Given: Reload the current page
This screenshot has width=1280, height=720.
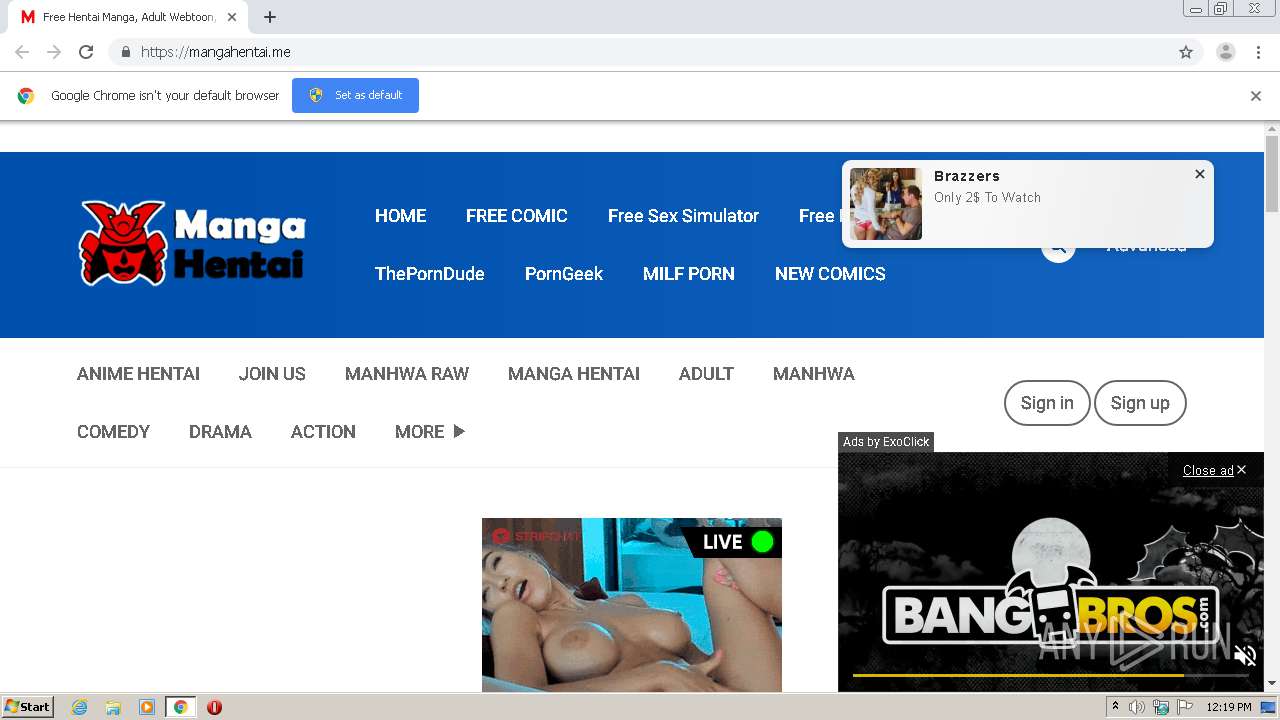Looking at the screenshot, I should [86, 52].
